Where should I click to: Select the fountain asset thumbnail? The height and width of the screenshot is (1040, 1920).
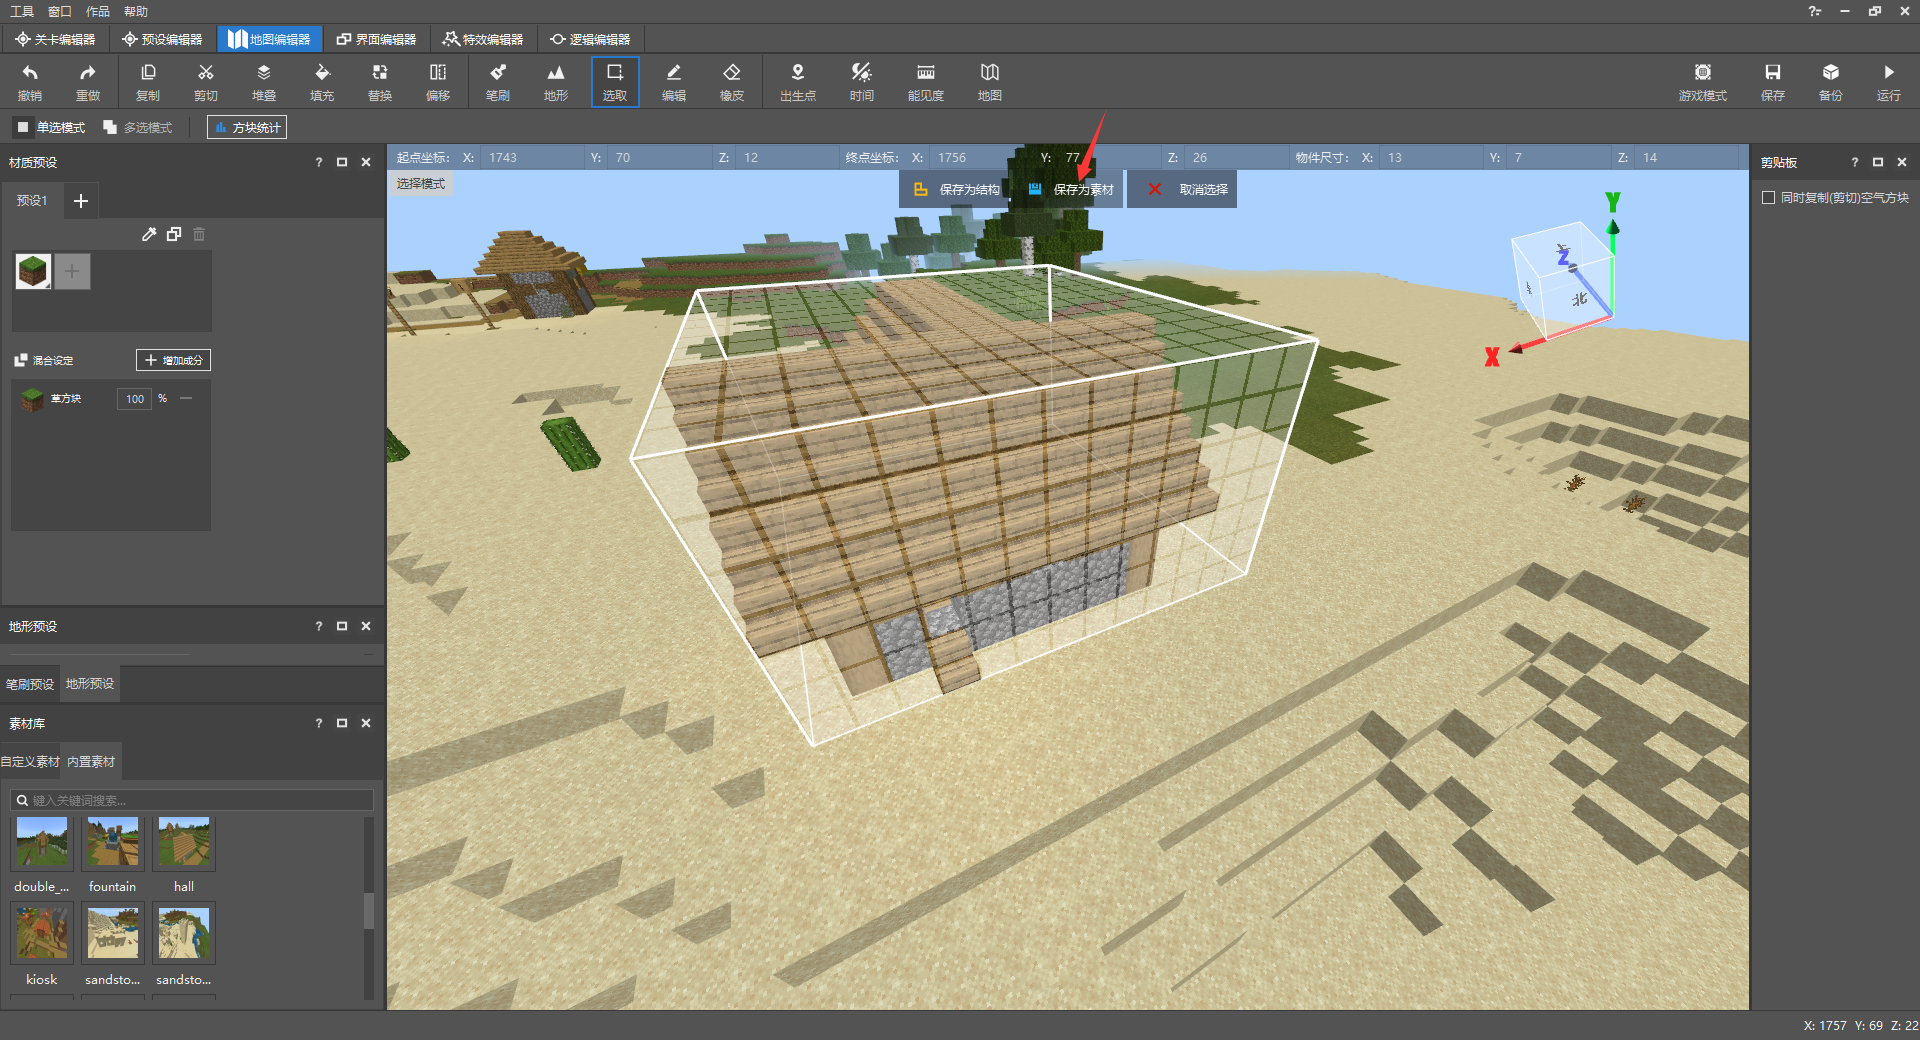coord(113,843)
